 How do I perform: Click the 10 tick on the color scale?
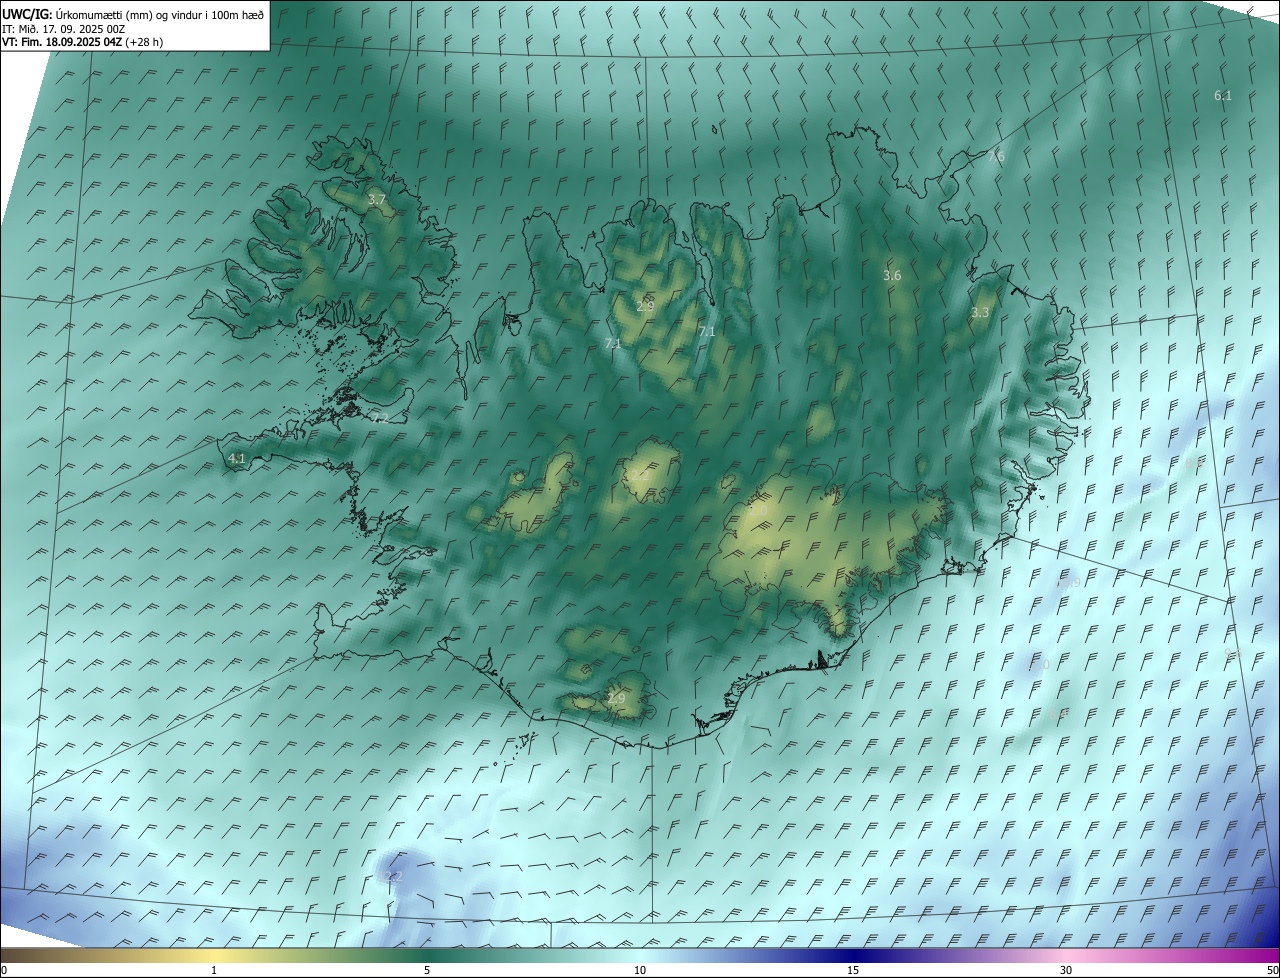click(640, 970)
